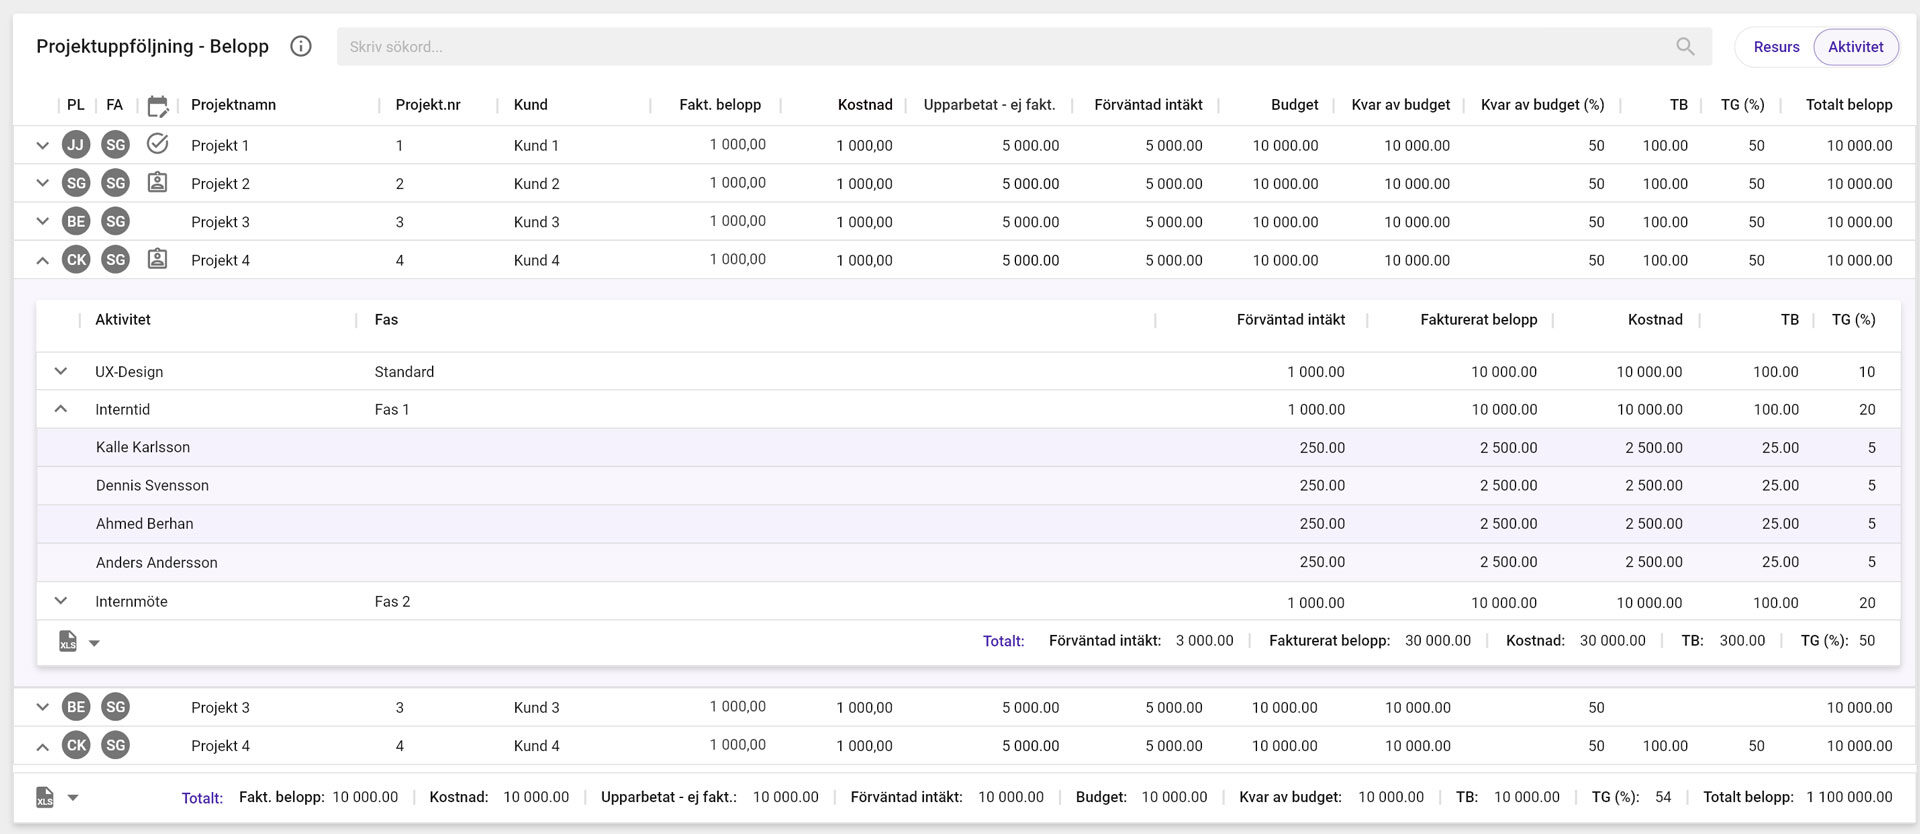Switch to Aktivitet view

[x=1856, y=47]
